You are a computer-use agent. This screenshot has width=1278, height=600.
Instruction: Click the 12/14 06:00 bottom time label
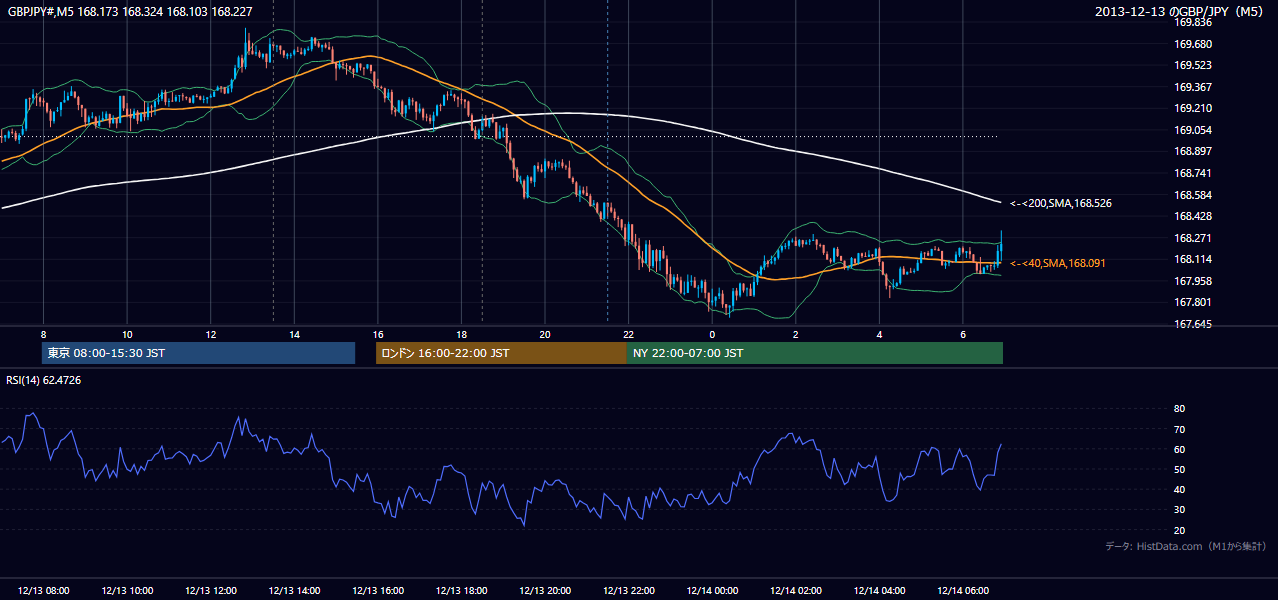tap(963, 591)
